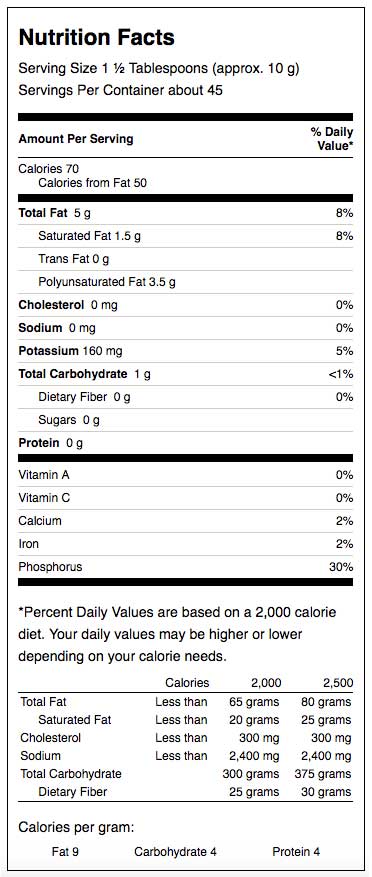The height and width of the screenshot is (877, 372).
Task: Select the Serving Size text line
Action: [159, 69]
